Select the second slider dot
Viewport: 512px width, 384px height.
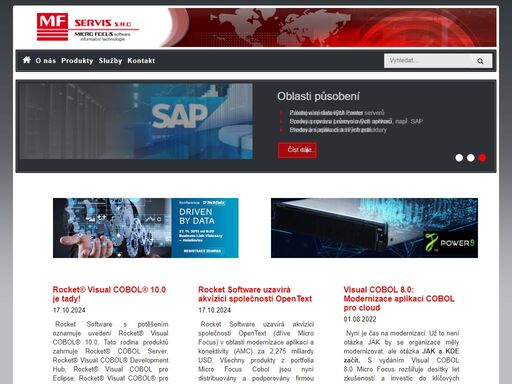click(x=471, y=158)
